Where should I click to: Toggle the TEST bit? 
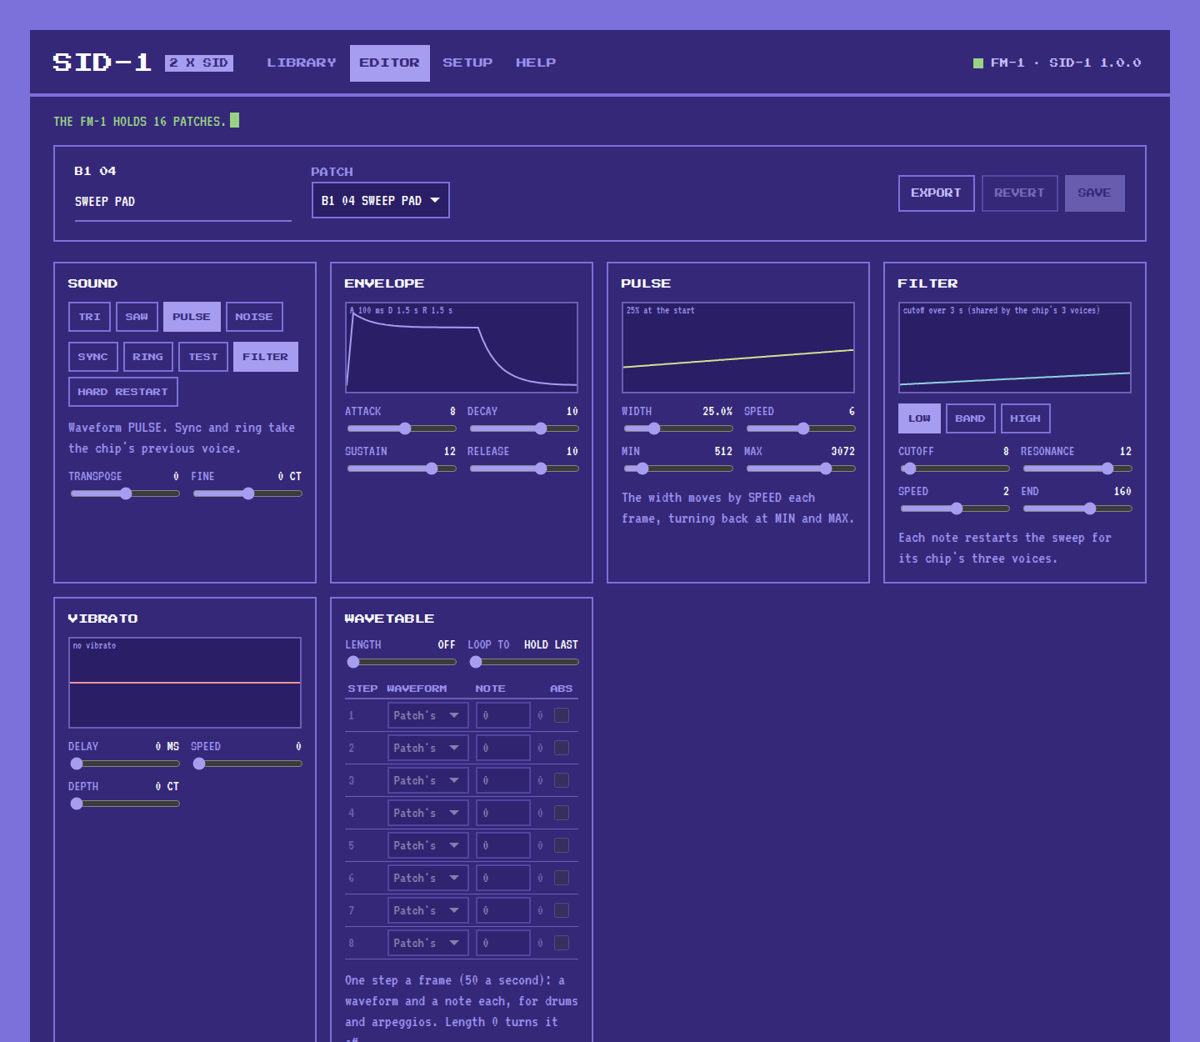pyautogui.click(x=203, y=357)
